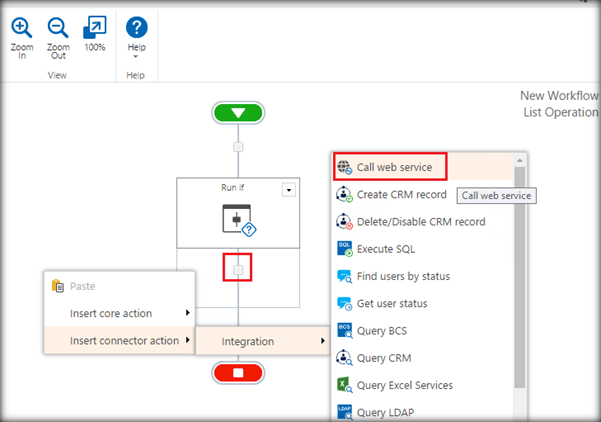
Task: Click the Delete/Disable CRM record icon
Action: click(344, 222)
